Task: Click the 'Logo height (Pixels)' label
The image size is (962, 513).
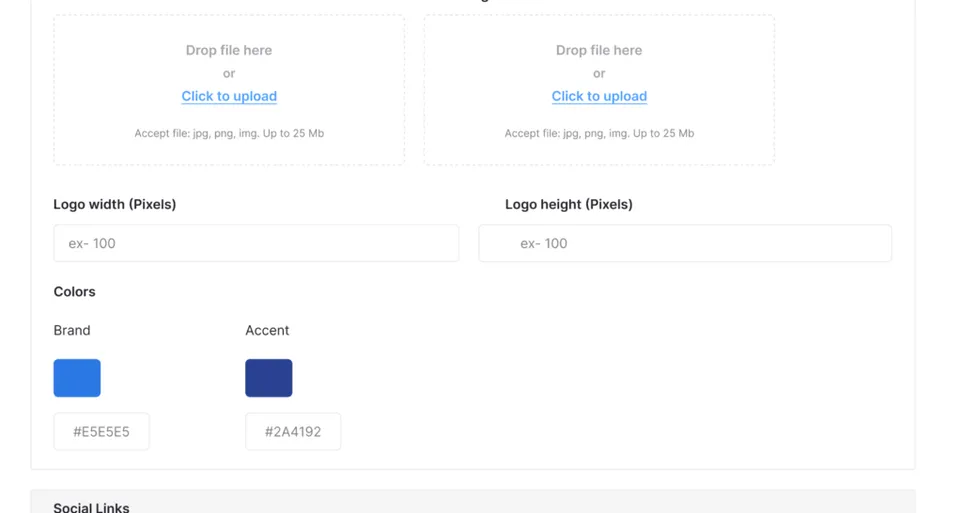Action: [569, 204]
